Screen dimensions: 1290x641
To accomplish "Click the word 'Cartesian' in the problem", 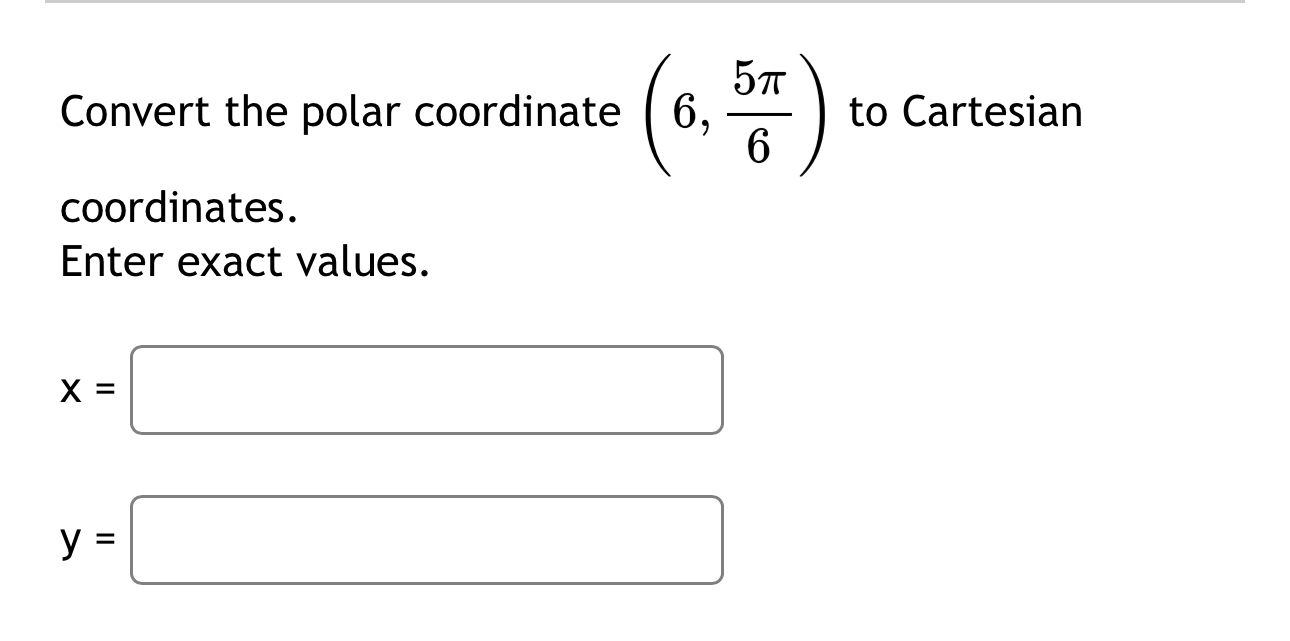I will point(990,111).
